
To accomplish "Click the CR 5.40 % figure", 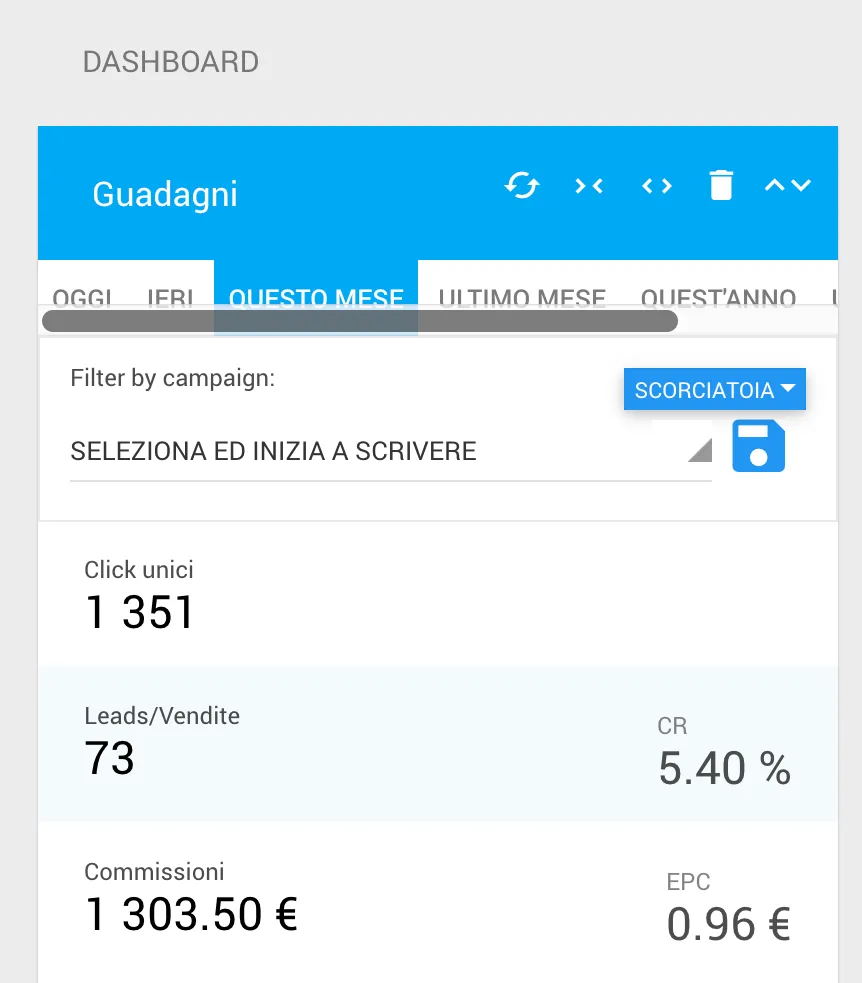I will coord(724,768).
